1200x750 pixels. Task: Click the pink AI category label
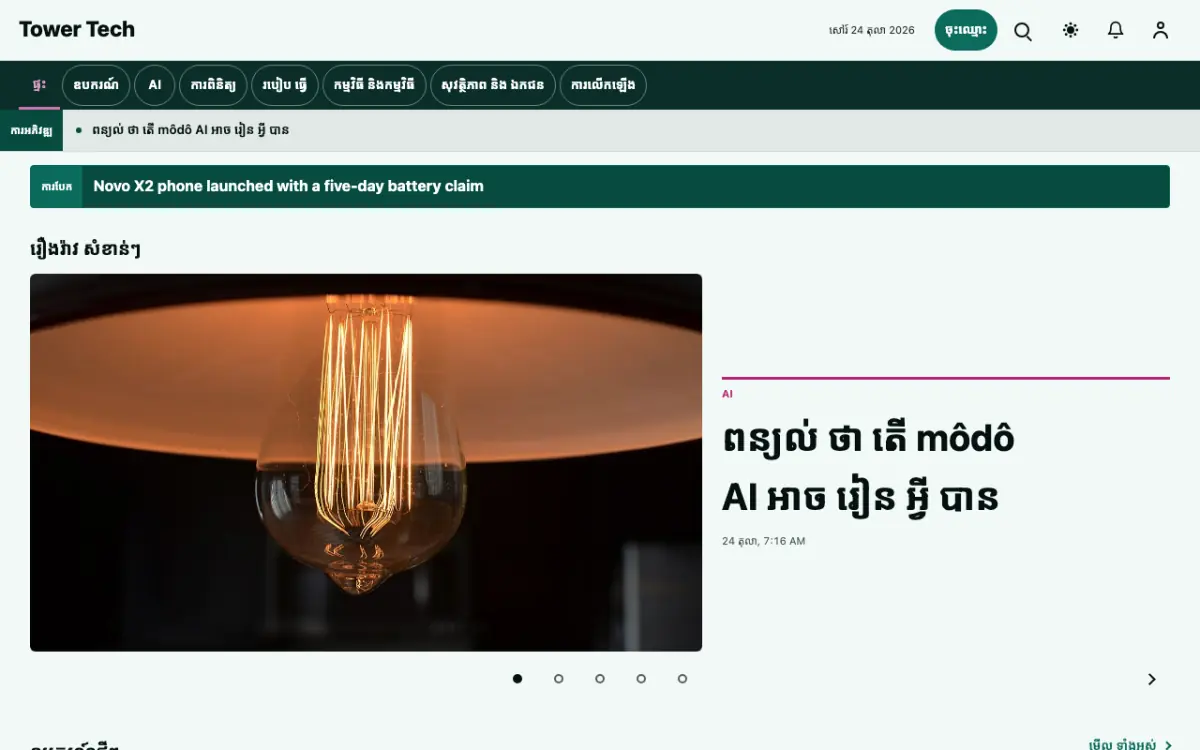coord(727,394)
